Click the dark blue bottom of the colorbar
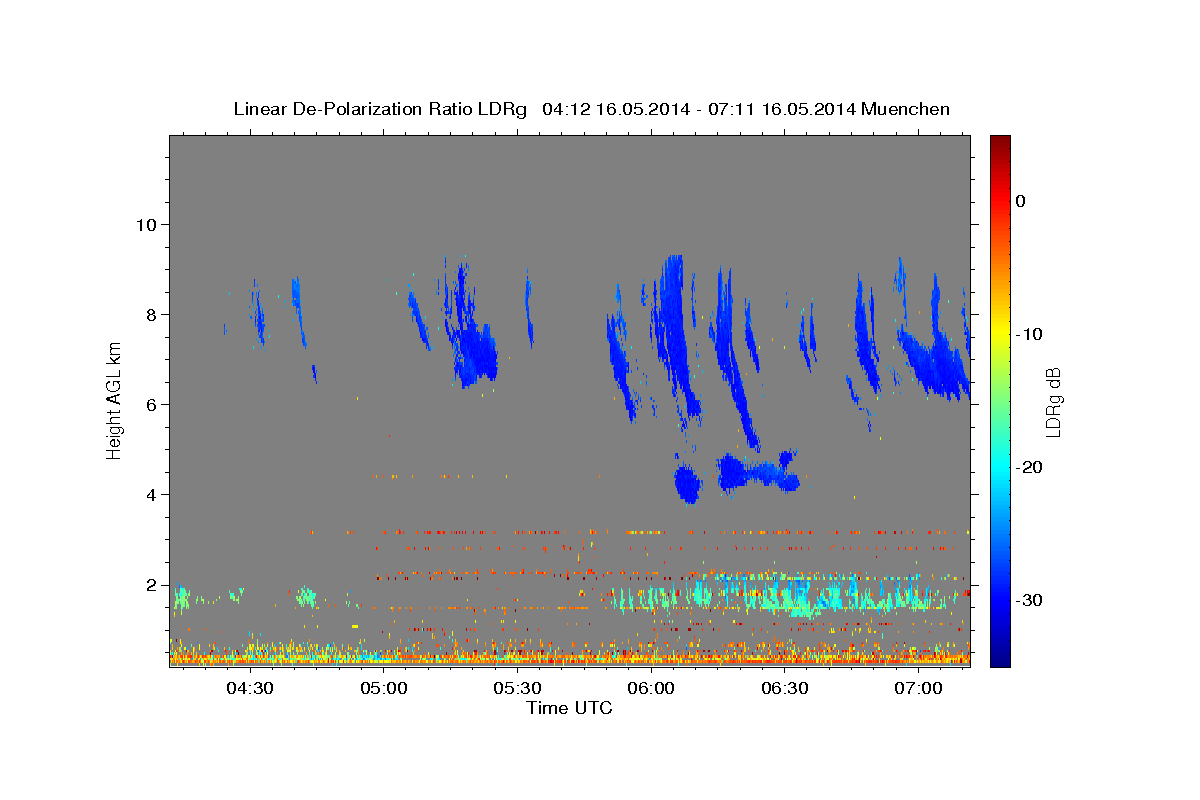This screenshot has height=800, width=1200. click(x=999, y=657)
